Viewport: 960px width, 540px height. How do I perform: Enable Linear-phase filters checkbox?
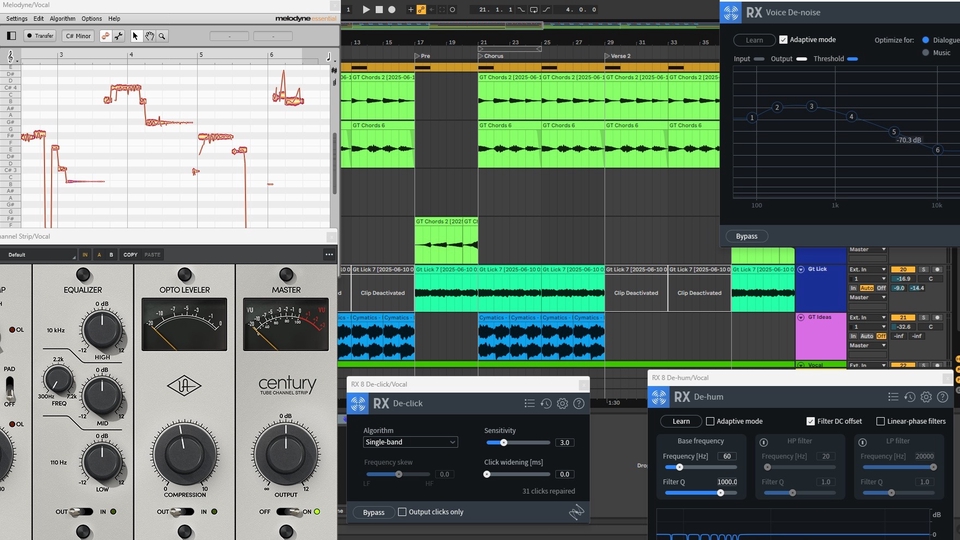(880, 422)
